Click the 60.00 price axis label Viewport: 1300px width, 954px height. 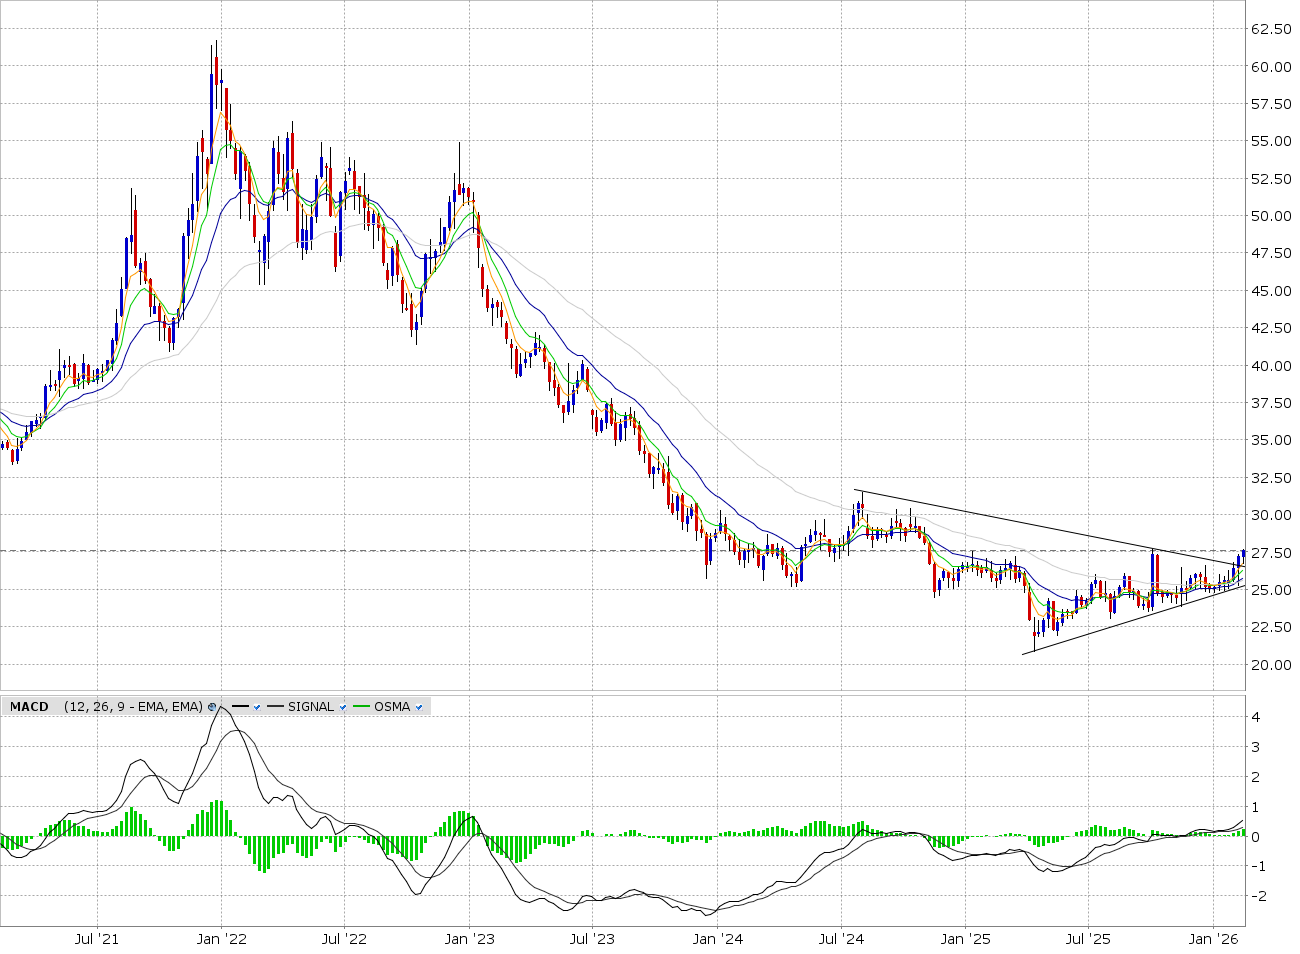coord(1271,67)
